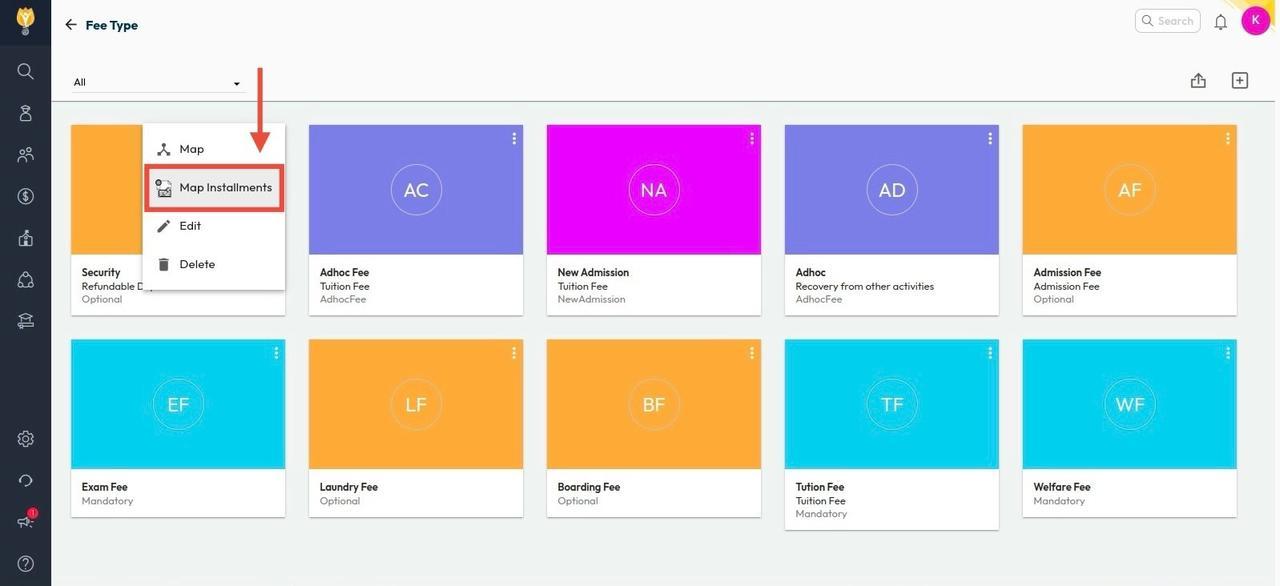Screen dimensions: 1280x586
Task: Choose Edit in the context menu
Action: coord(190,226)
